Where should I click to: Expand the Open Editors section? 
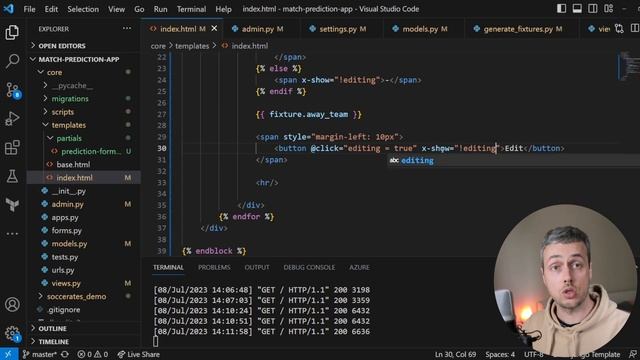point(84,46)
